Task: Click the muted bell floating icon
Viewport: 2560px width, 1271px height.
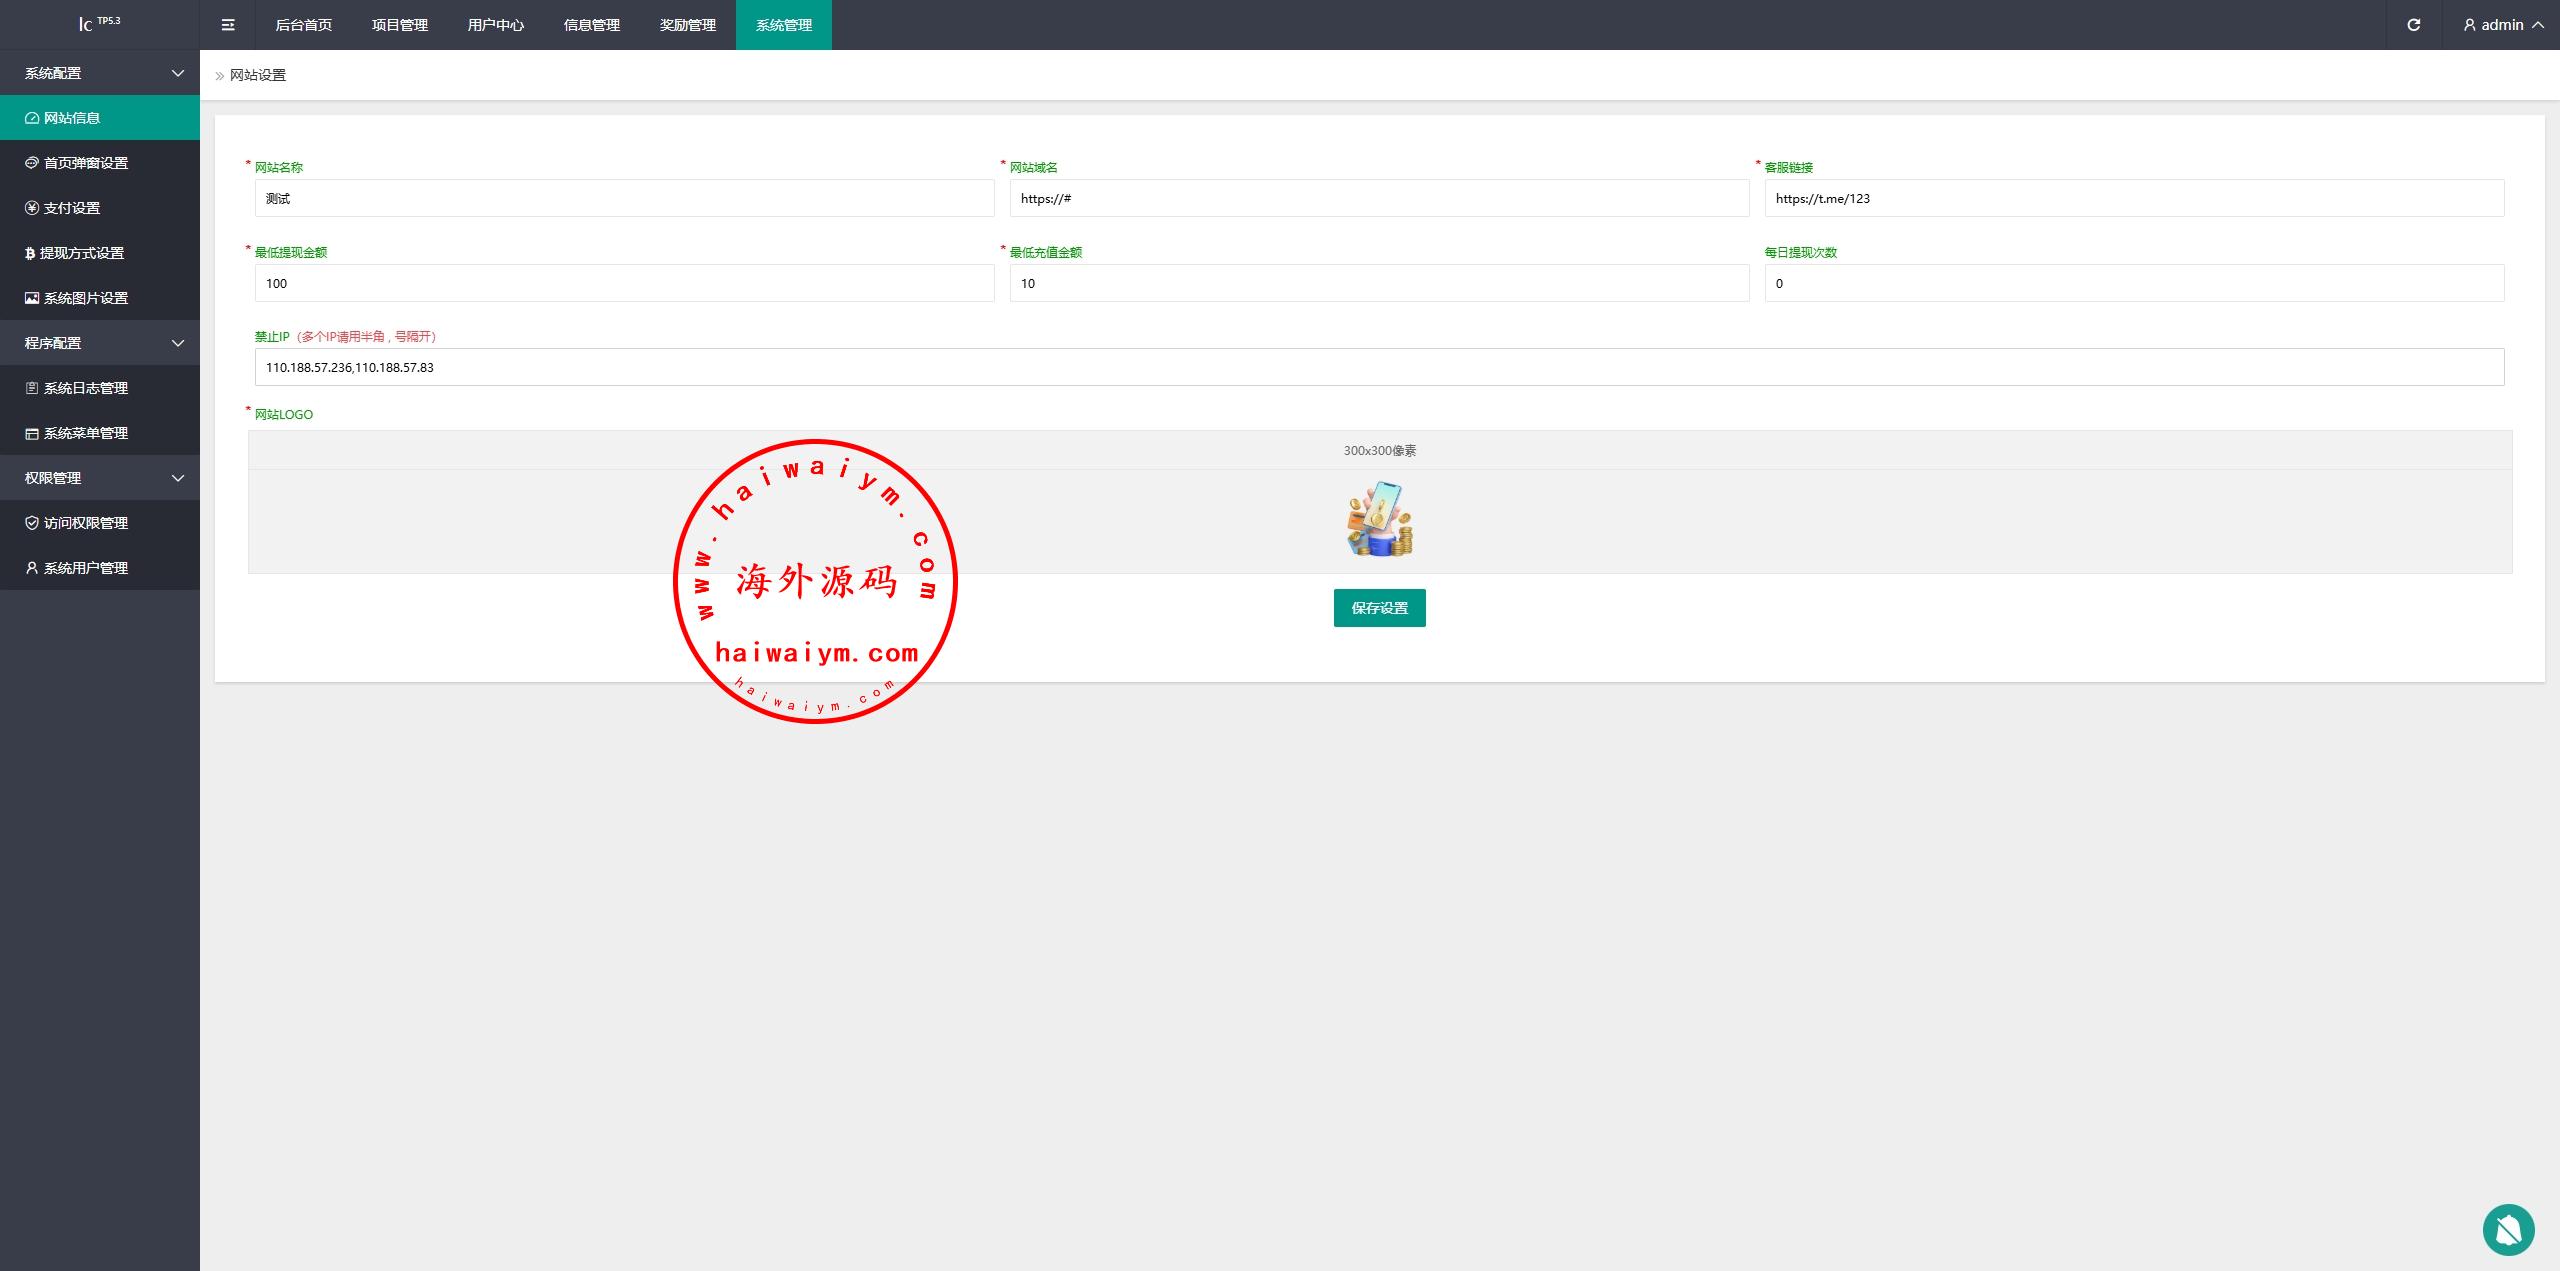Action: [2508, 1229]
